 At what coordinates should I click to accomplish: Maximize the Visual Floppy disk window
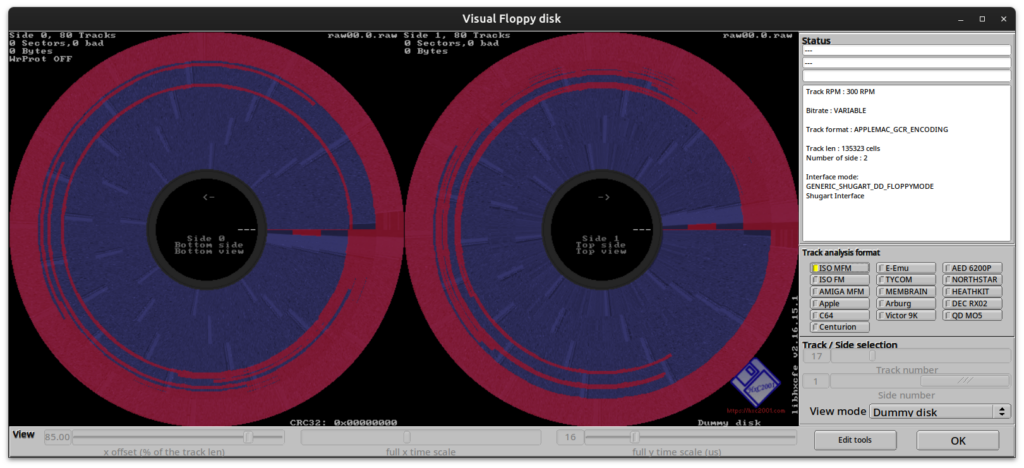[982, 19]
